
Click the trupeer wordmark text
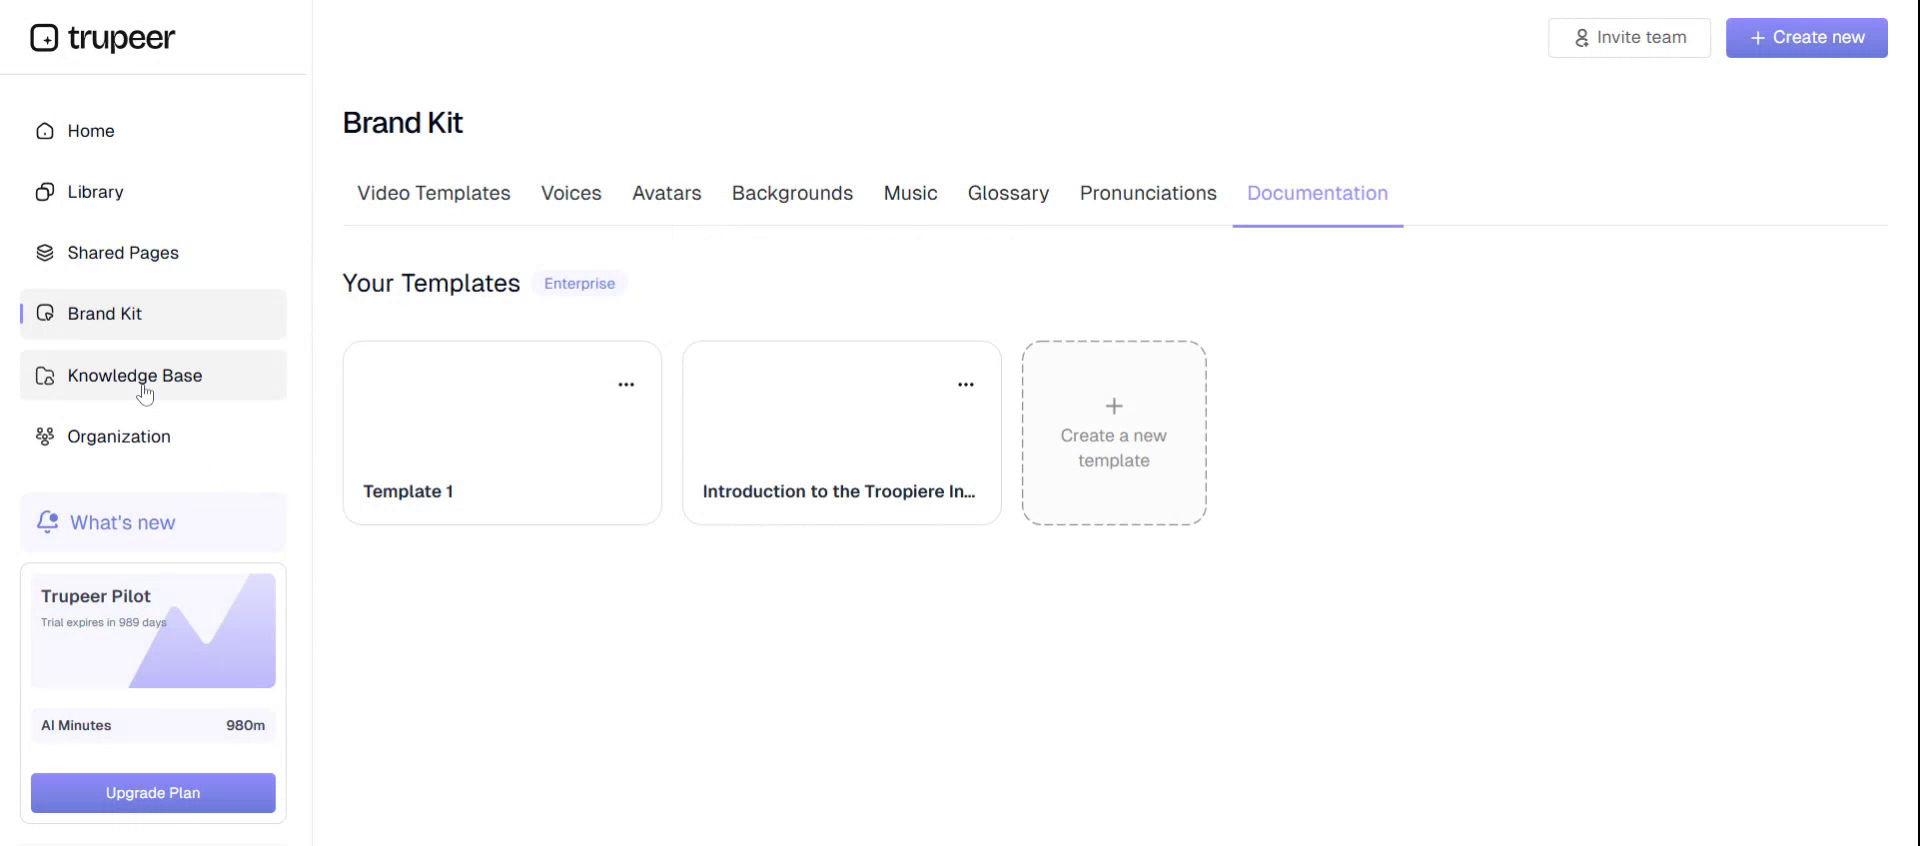coord(121,39)
